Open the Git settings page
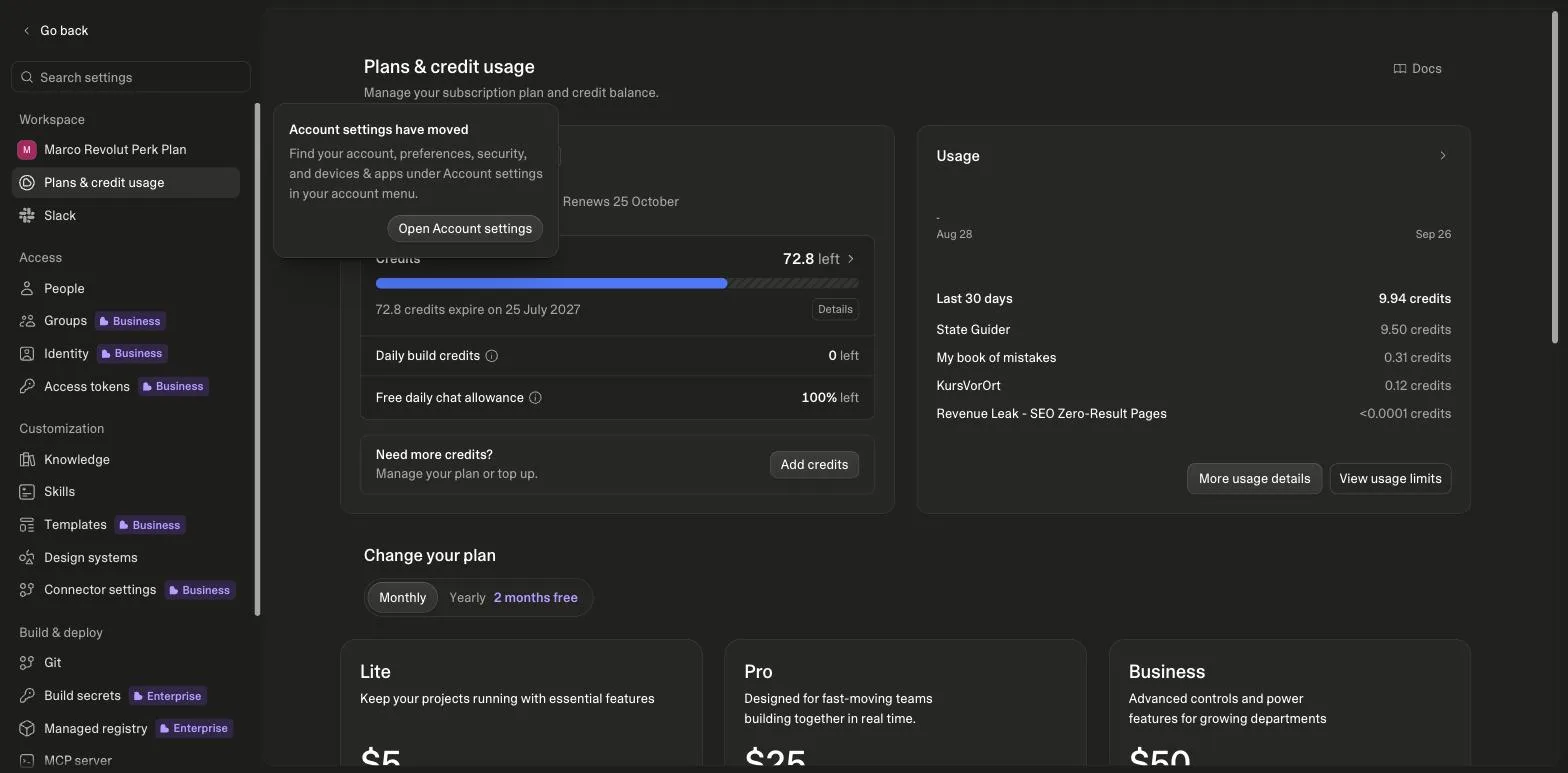1568x773 pixels. (x=126, y=663)
